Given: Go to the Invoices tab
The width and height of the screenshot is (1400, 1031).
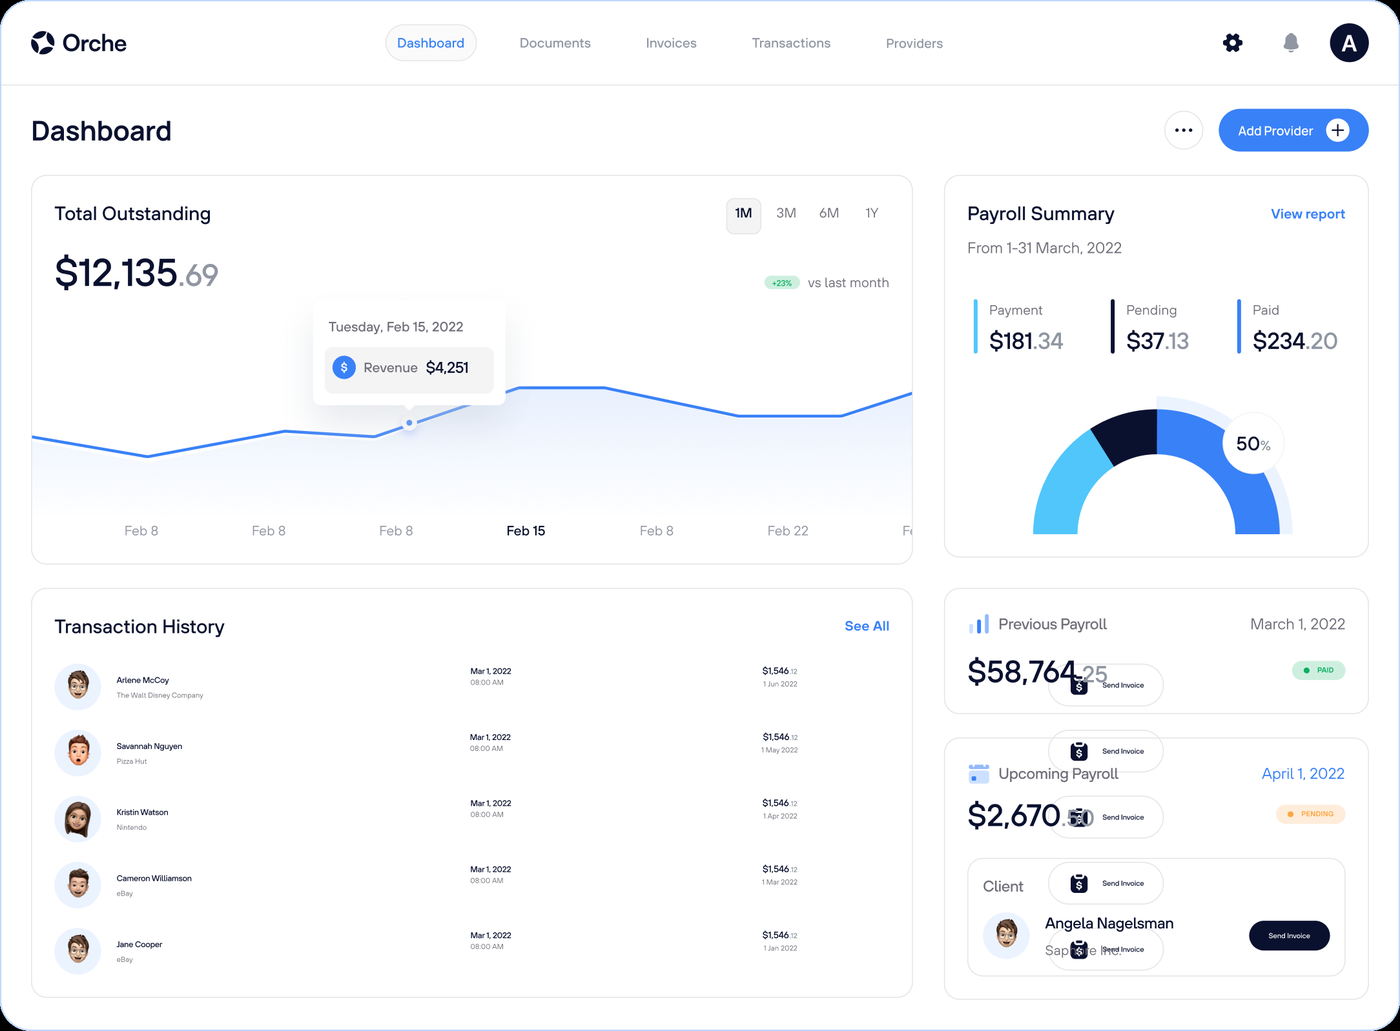Looking at the screenshot, I should click(671, 43).
